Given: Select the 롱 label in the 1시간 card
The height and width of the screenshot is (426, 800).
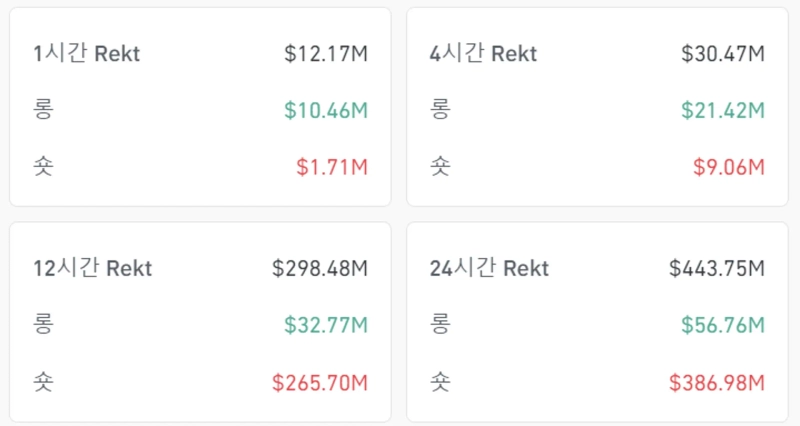Looking at the screenshot, I should click(43, 109).
